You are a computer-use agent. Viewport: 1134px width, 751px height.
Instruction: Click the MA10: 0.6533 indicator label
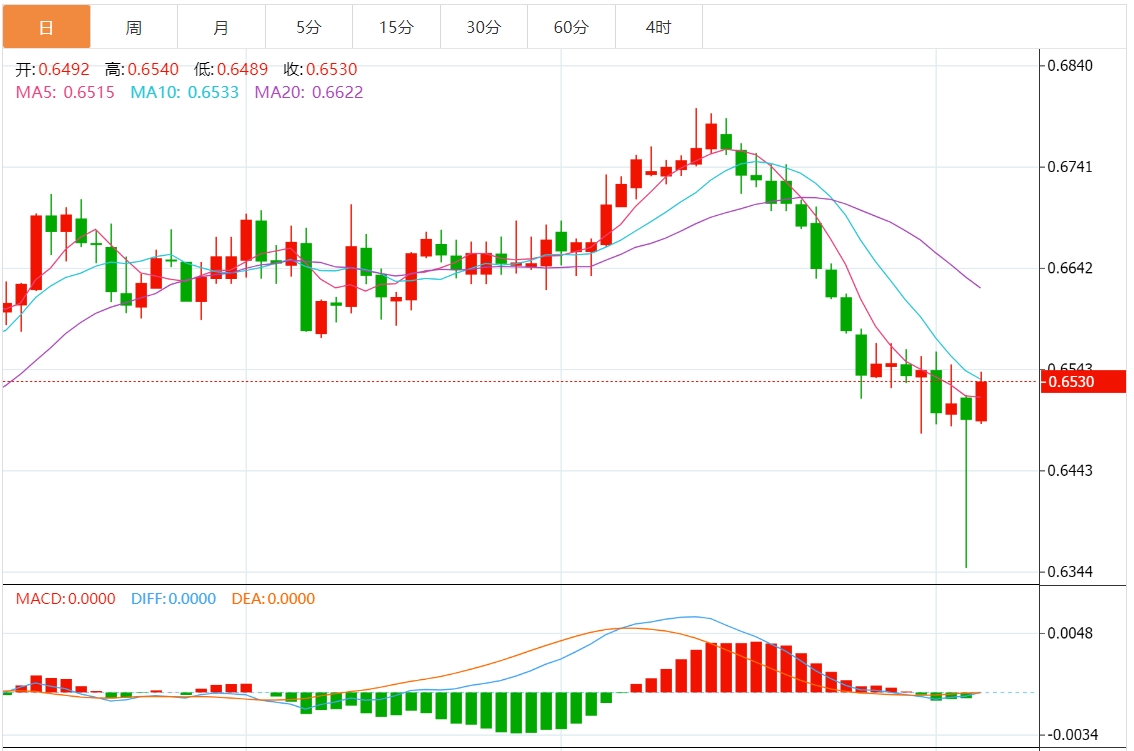tap(184, 93)
